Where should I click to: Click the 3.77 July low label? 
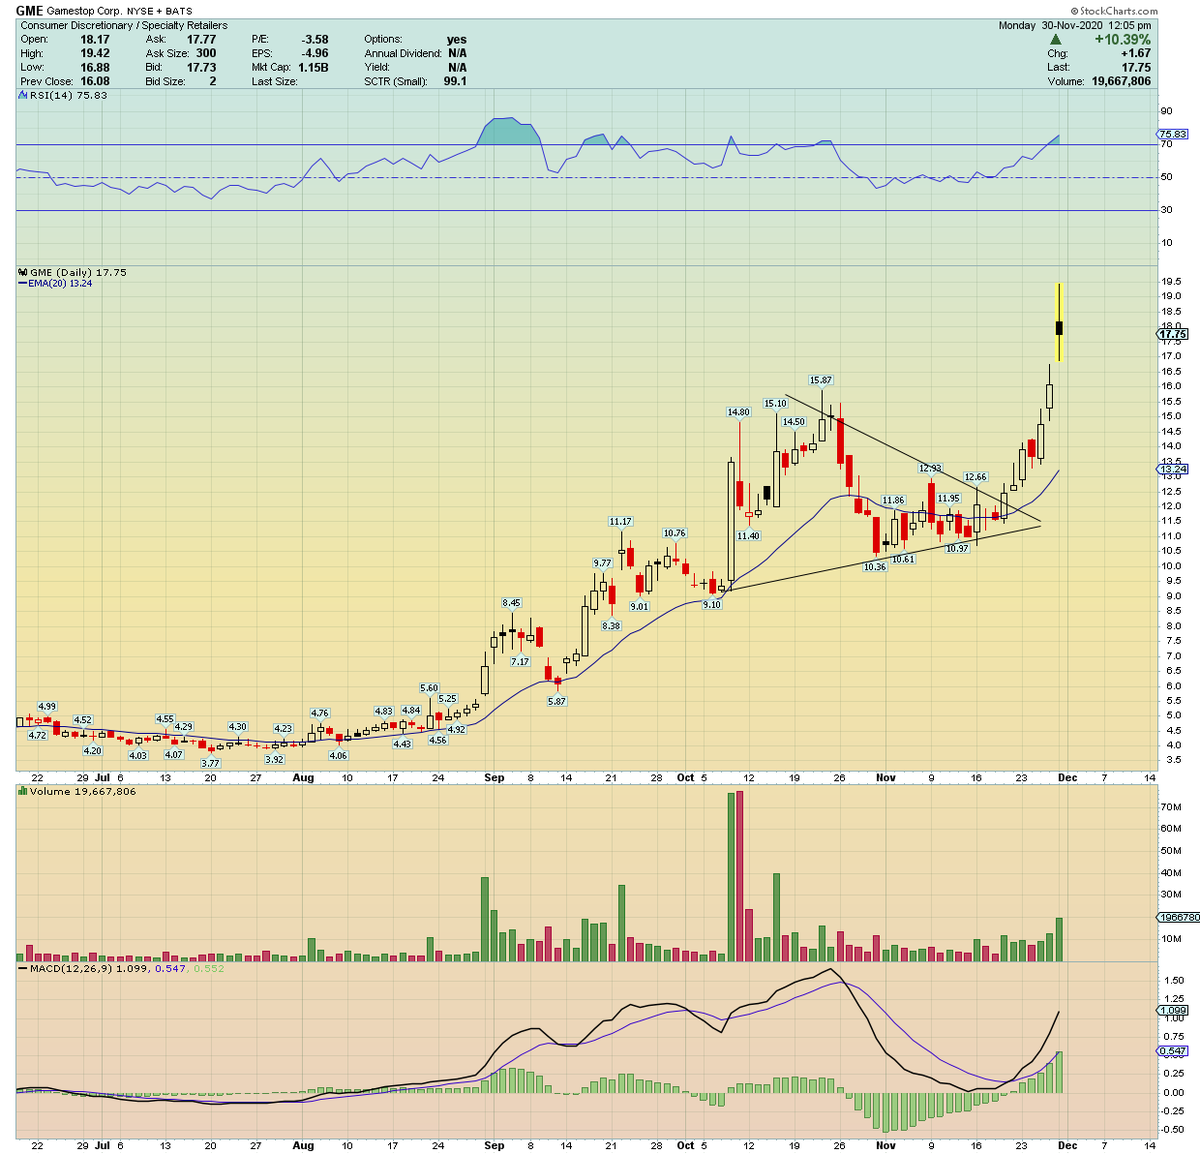pyautogui.click(x=210, y=763)
